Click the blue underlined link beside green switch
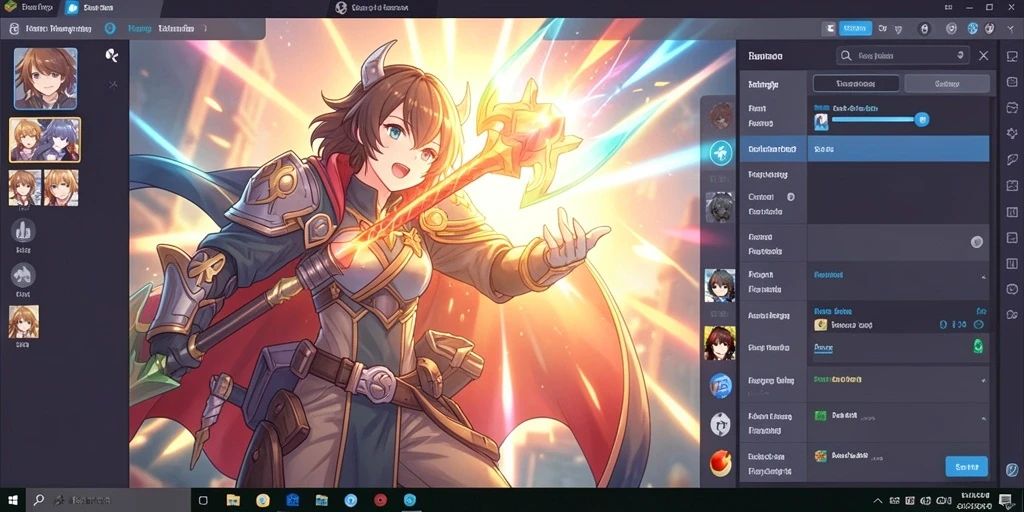 (x=824, y=349)
